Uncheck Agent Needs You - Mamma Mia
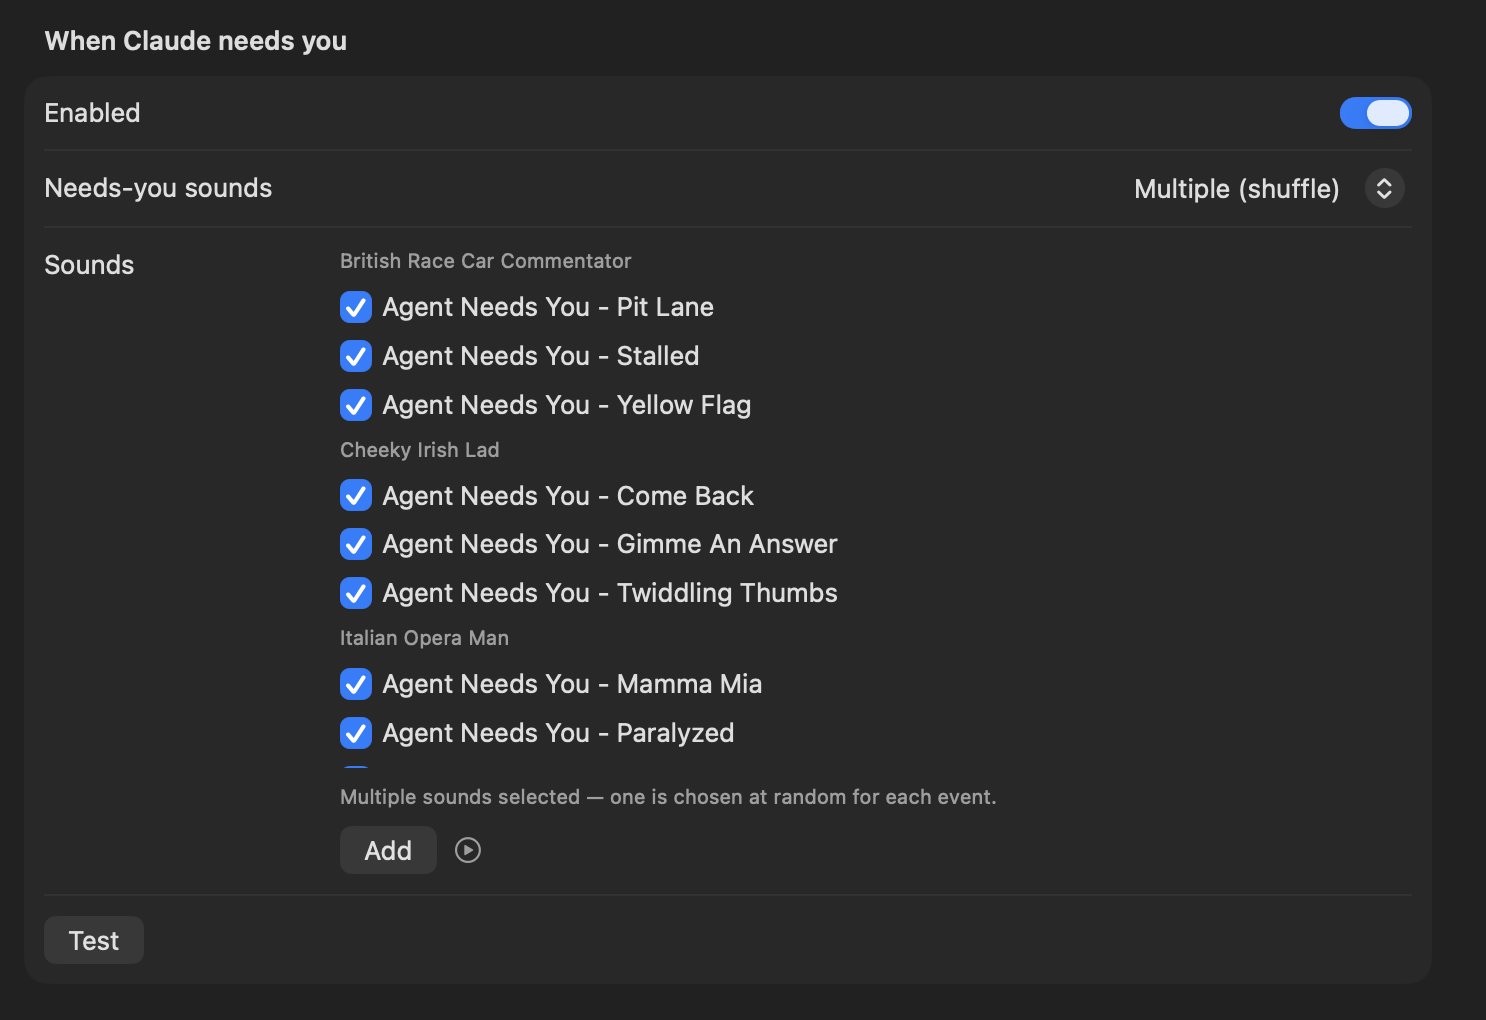 [x=356, y=684]
